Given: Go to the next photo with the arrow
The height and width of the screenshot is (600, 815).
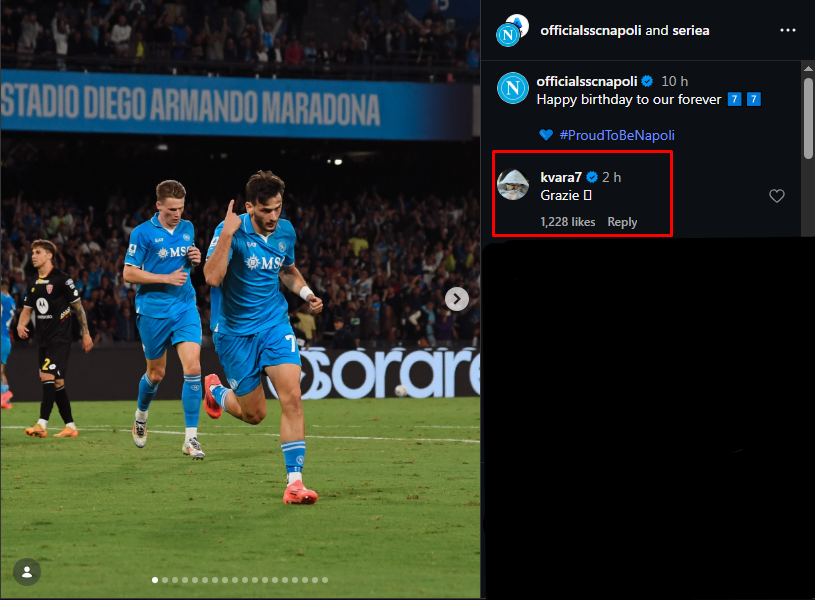Looking at the screenshot, I should pos(457,299).
